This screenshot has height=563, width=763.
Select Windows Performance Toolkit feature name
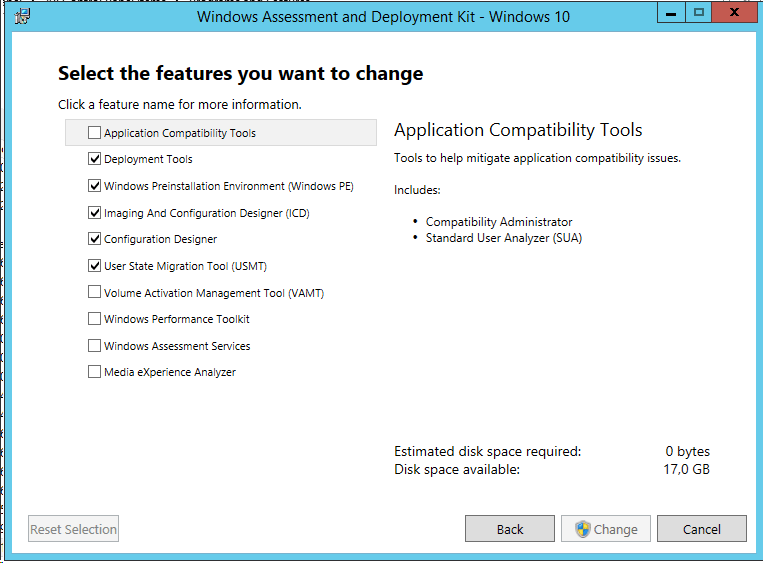(177, 319)
